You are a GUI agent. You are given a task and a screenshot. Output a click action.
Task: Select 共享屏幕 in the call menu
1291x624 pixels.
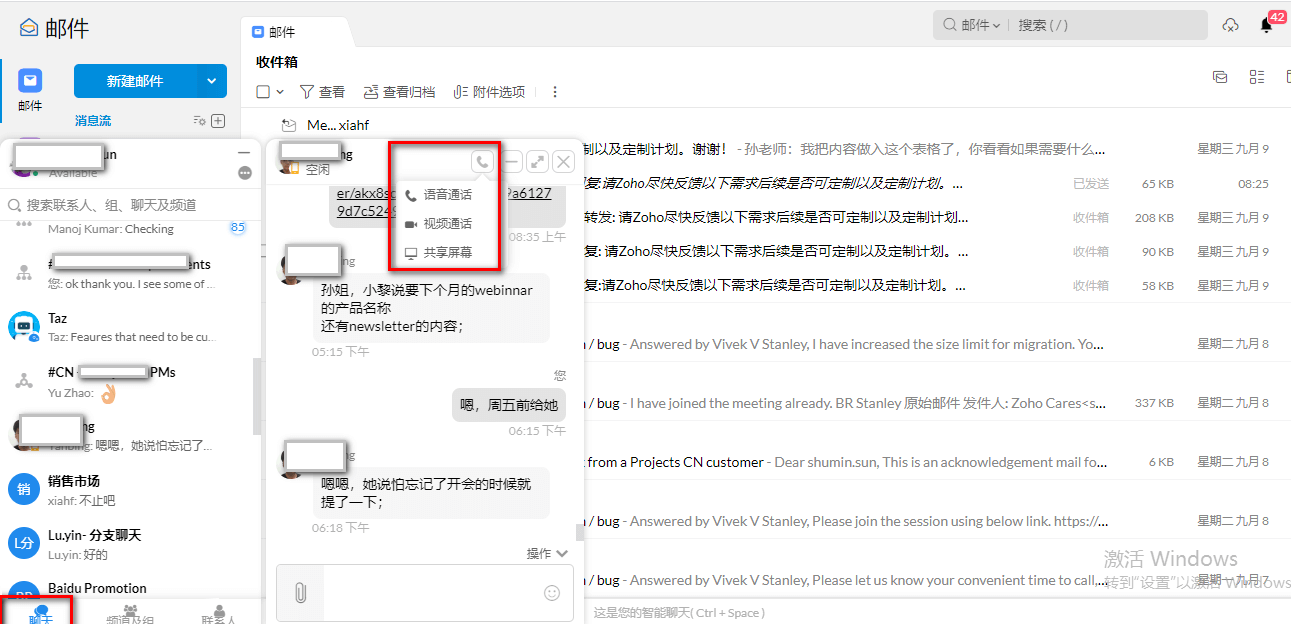[x=446, y=253]
